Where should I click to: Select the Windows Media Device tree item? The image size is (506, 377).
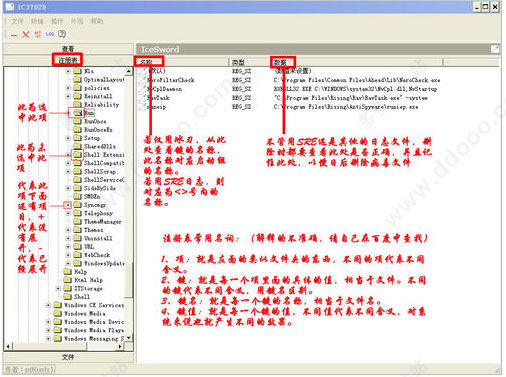94,322
